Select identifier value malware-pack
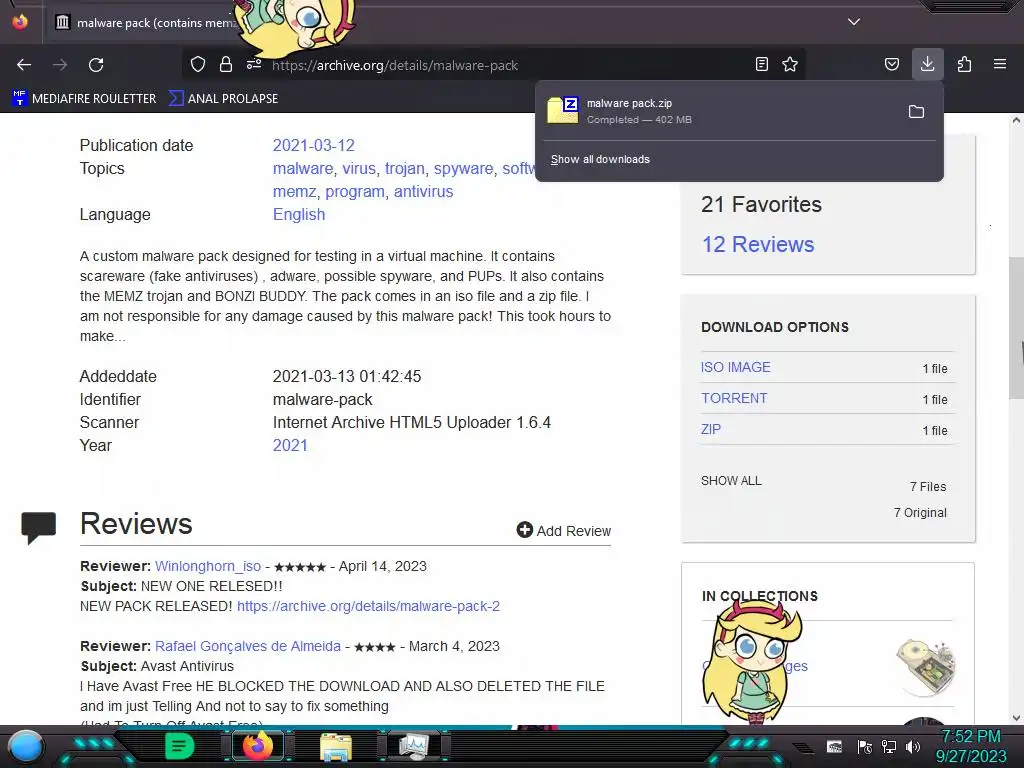The height and width of the screenshot is (768, 1024). pyautogui.click(x=323, y=399)
